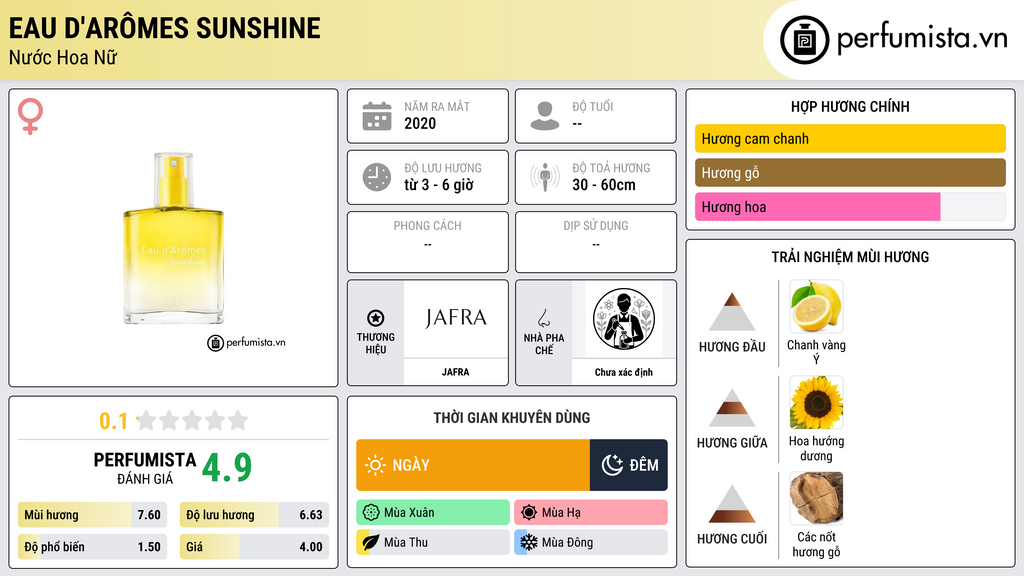Viewport: 1024px width, 576px height.
Task: Click the Độ phổ biến 1.50 score bar
Action: [x=92, y=547]
